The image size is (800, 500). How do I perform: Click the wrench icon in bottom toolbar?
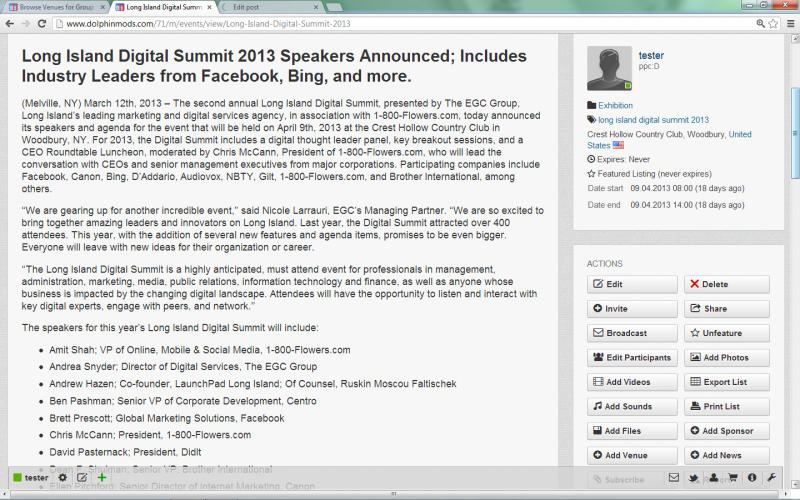771,478
